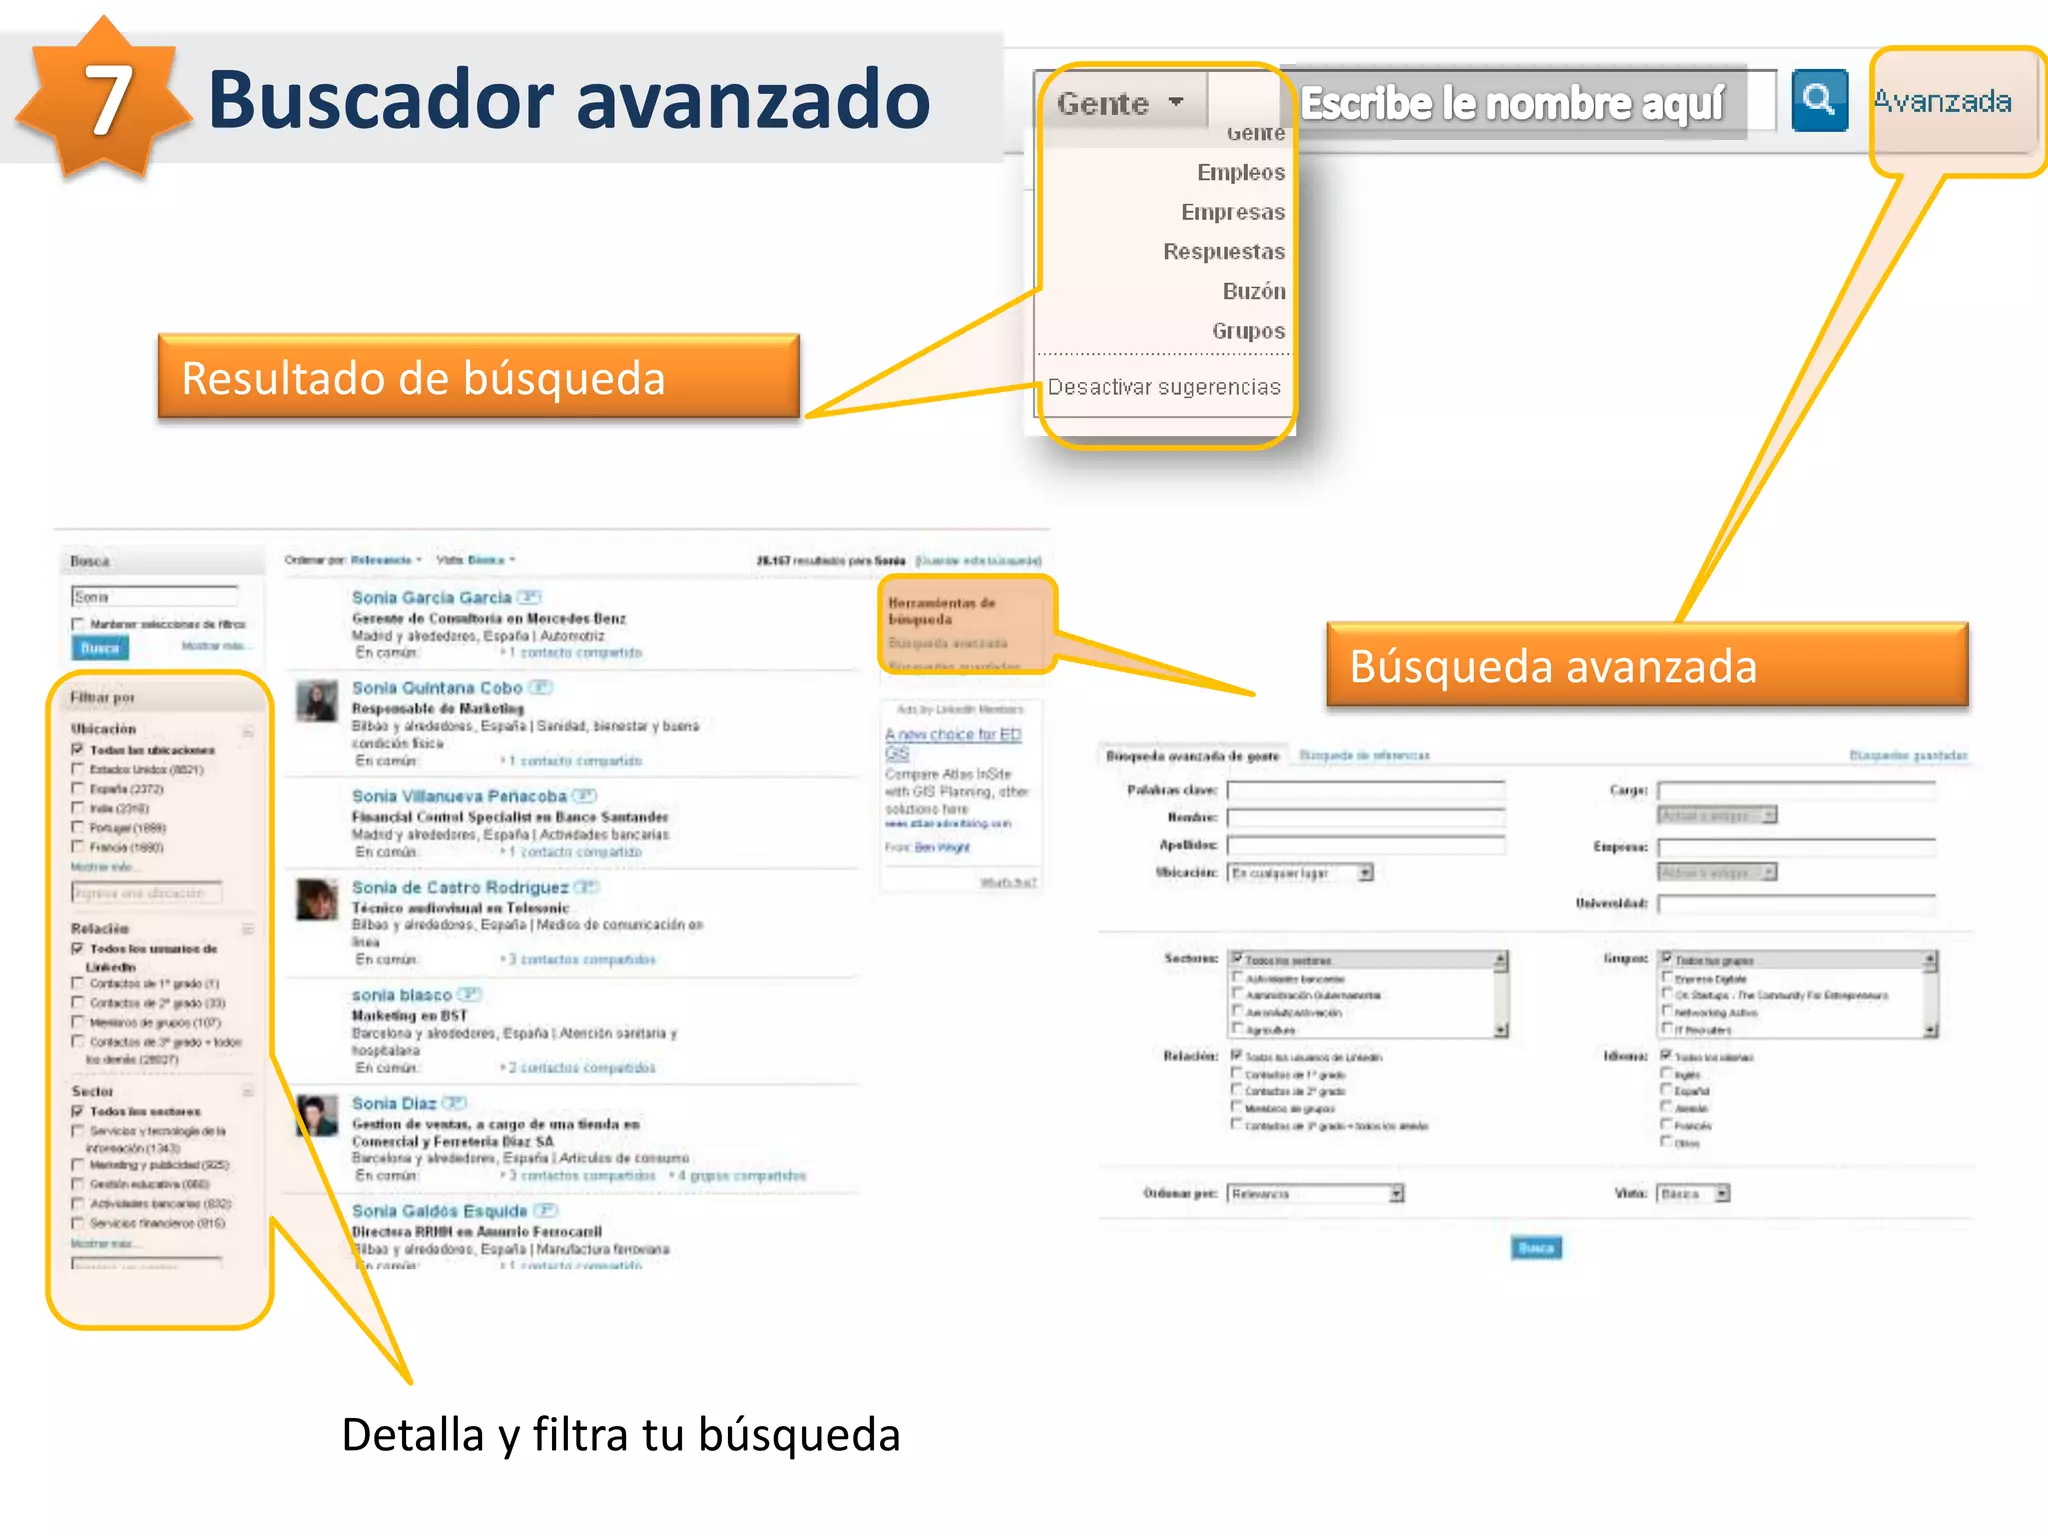Click Búsqueda avanzada in Herramientas de búsqueda
Image resolution: width=2048 pixels, height=1536 pixels.
coord(948,643)
